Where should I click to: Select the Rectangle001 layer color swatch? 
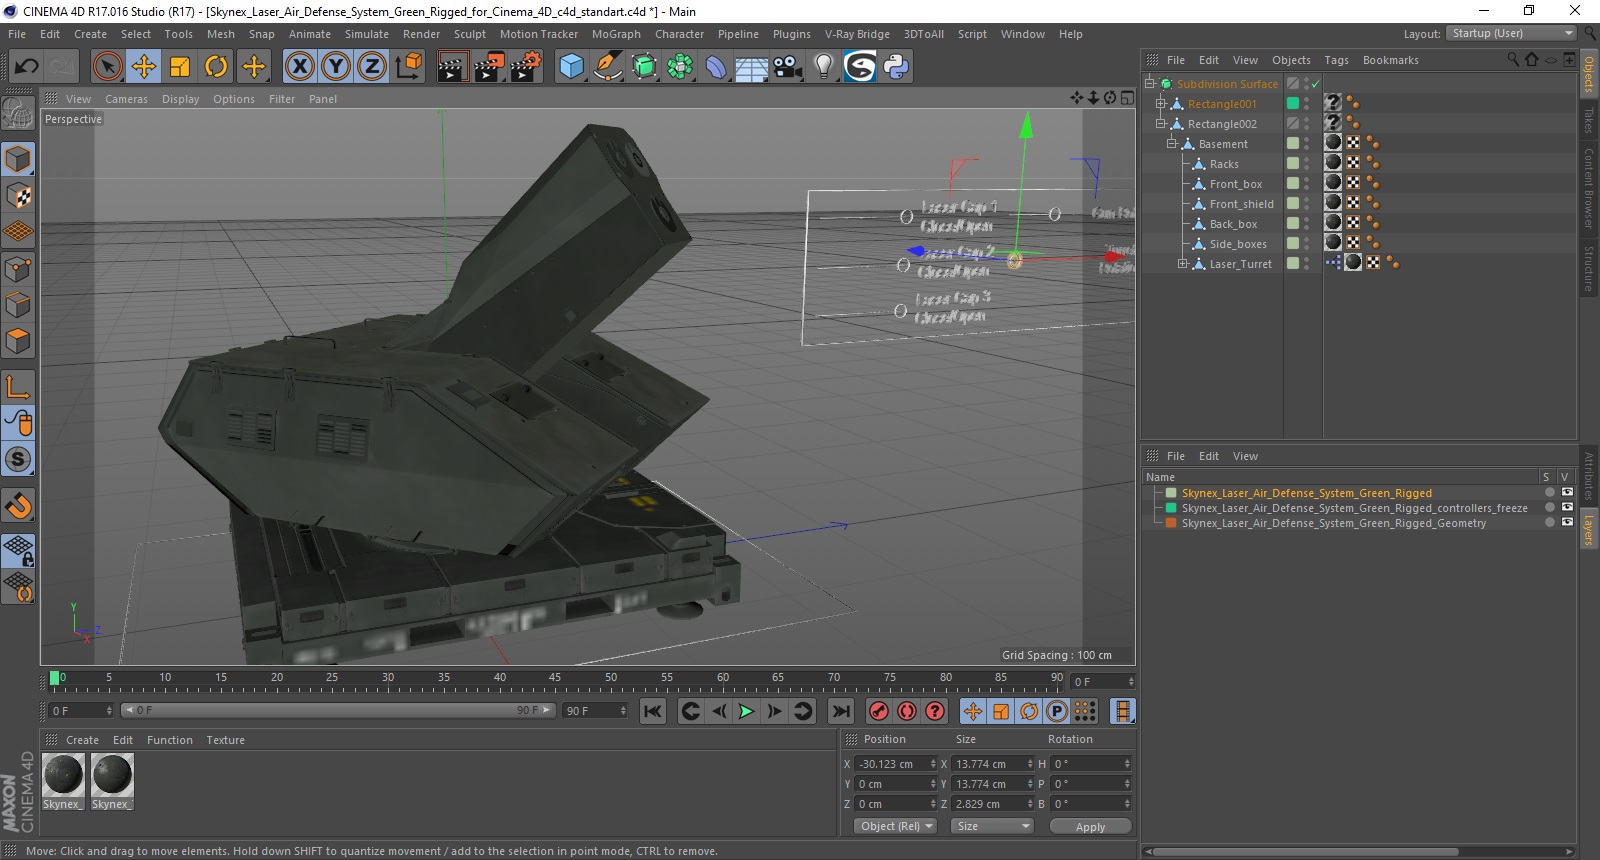coord(1293,104)
